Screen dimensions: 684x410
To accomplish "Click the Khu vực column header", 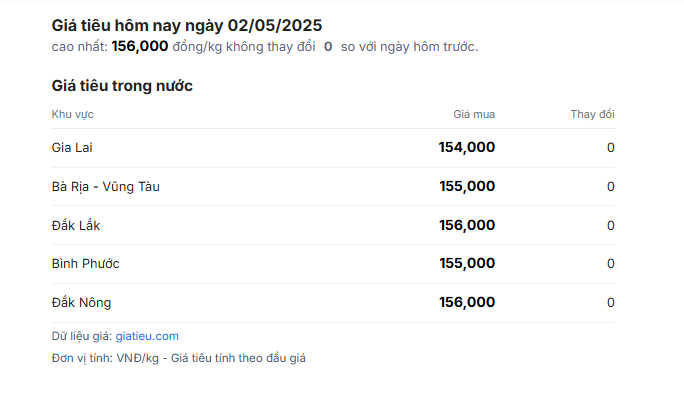I will (x=72, y=114).
